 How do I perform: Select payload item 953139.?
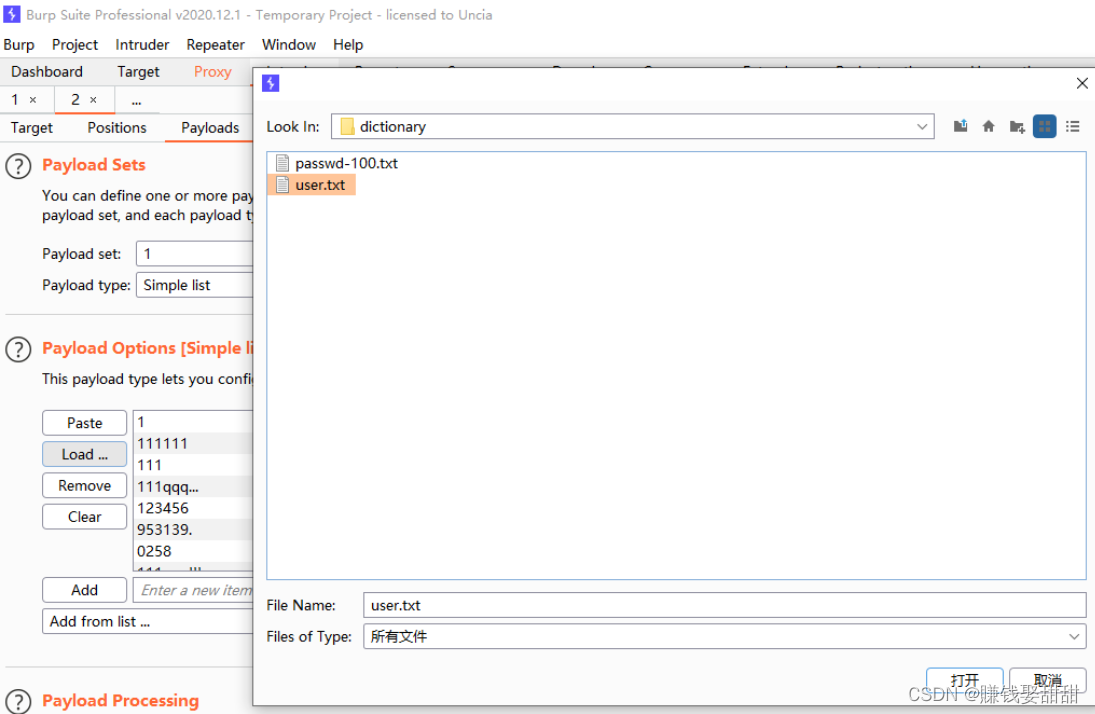(x=193, y=530)
